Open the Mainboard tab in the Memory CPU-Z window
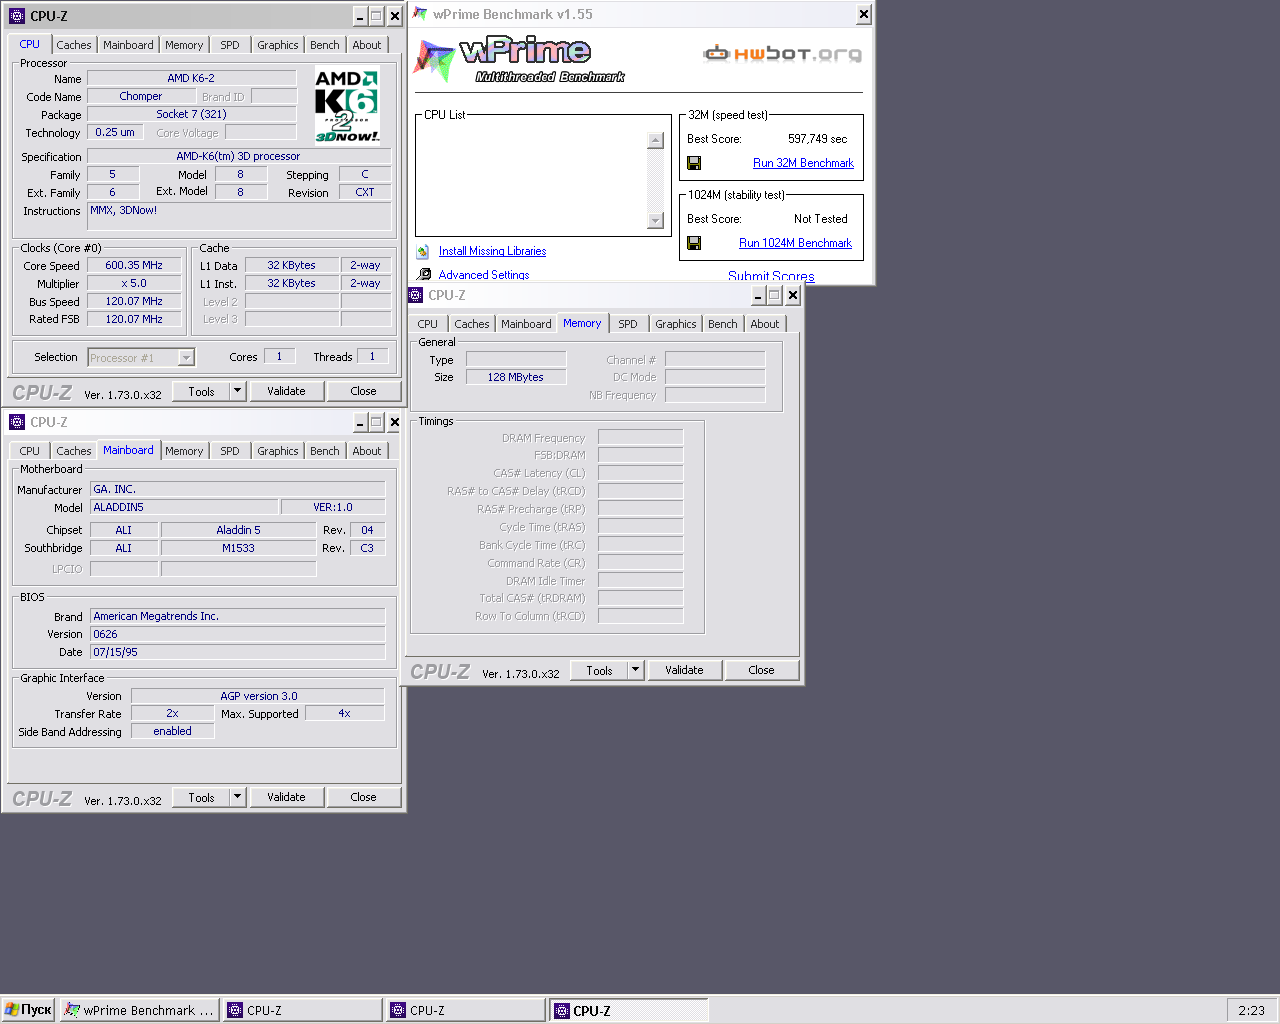This screenshot has width=1280, height=1024. (x=526, y=324)
